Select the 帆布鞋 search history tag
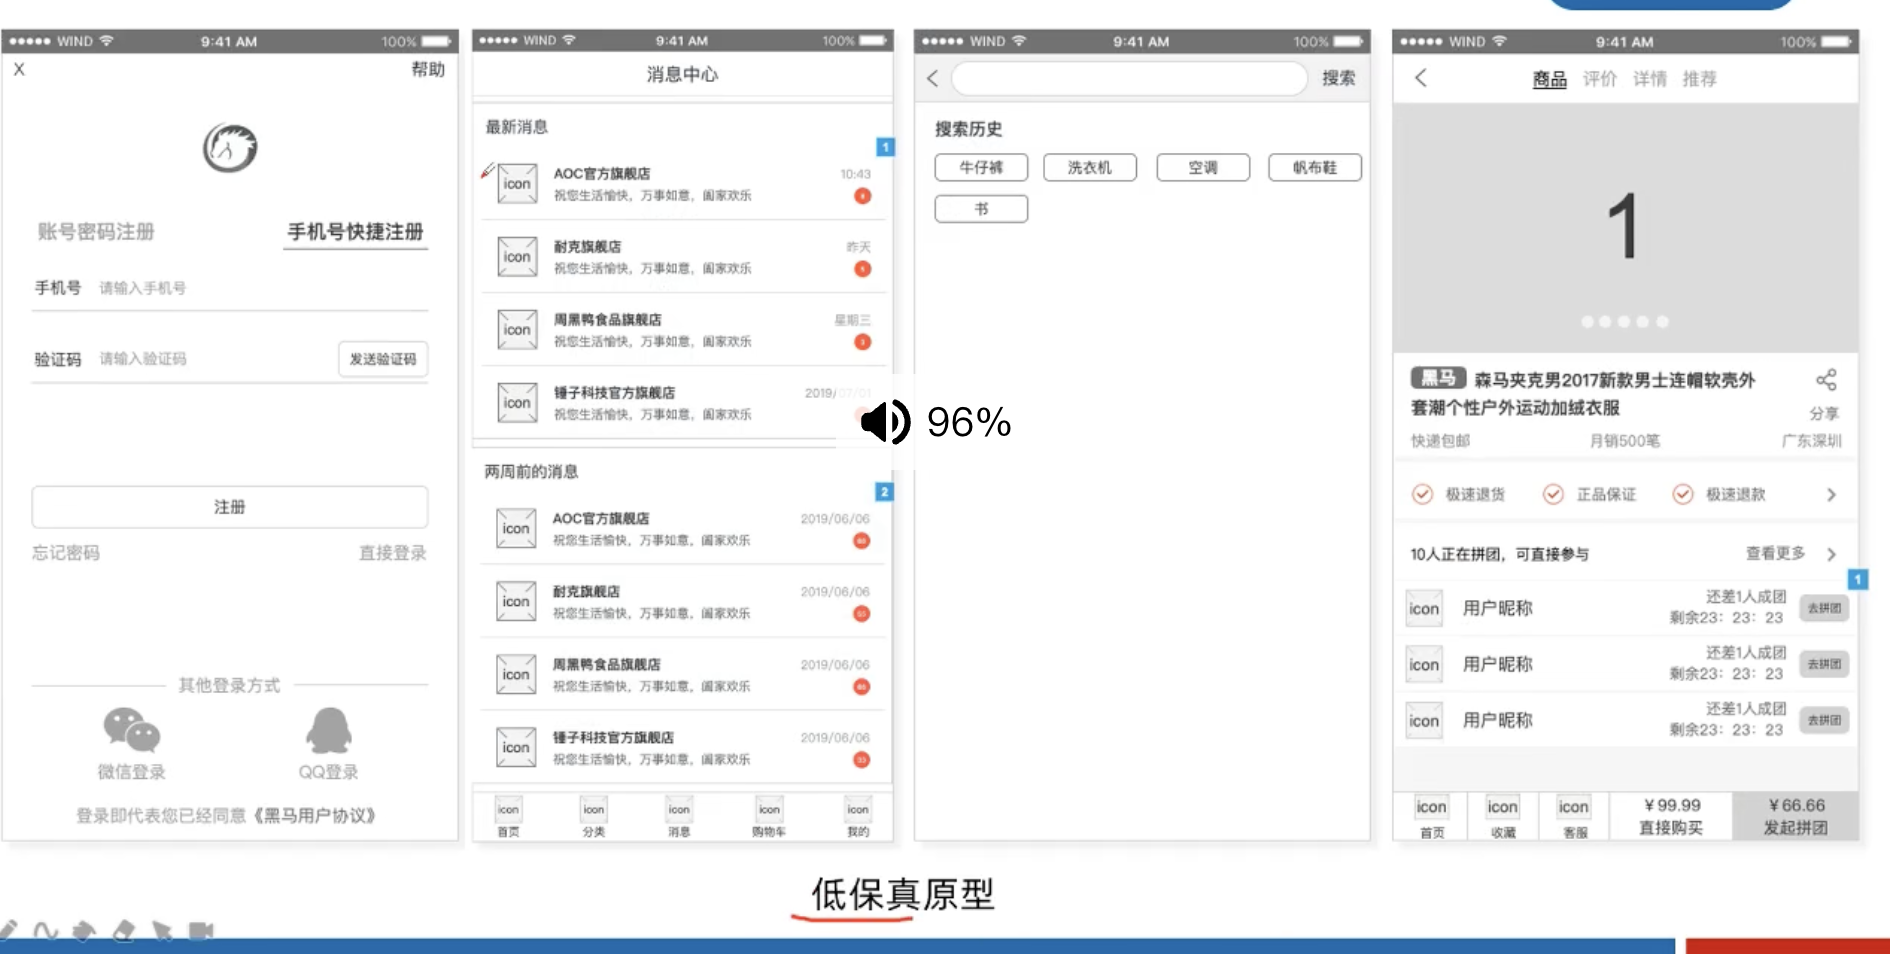 [x=1315, y=167]
